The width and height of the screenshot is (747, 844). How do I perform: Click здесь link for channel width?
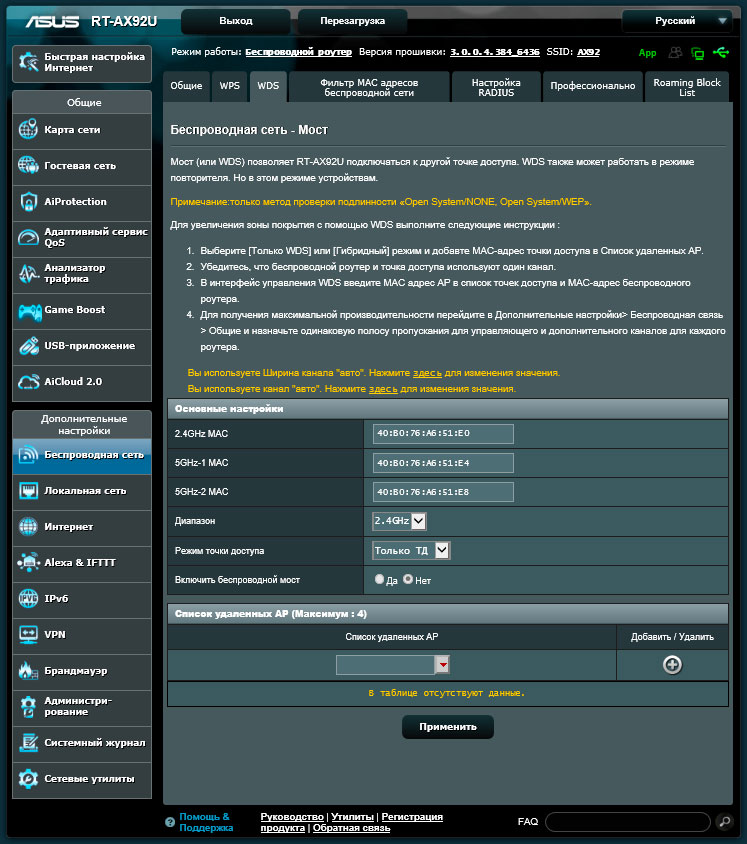(427, 372)
